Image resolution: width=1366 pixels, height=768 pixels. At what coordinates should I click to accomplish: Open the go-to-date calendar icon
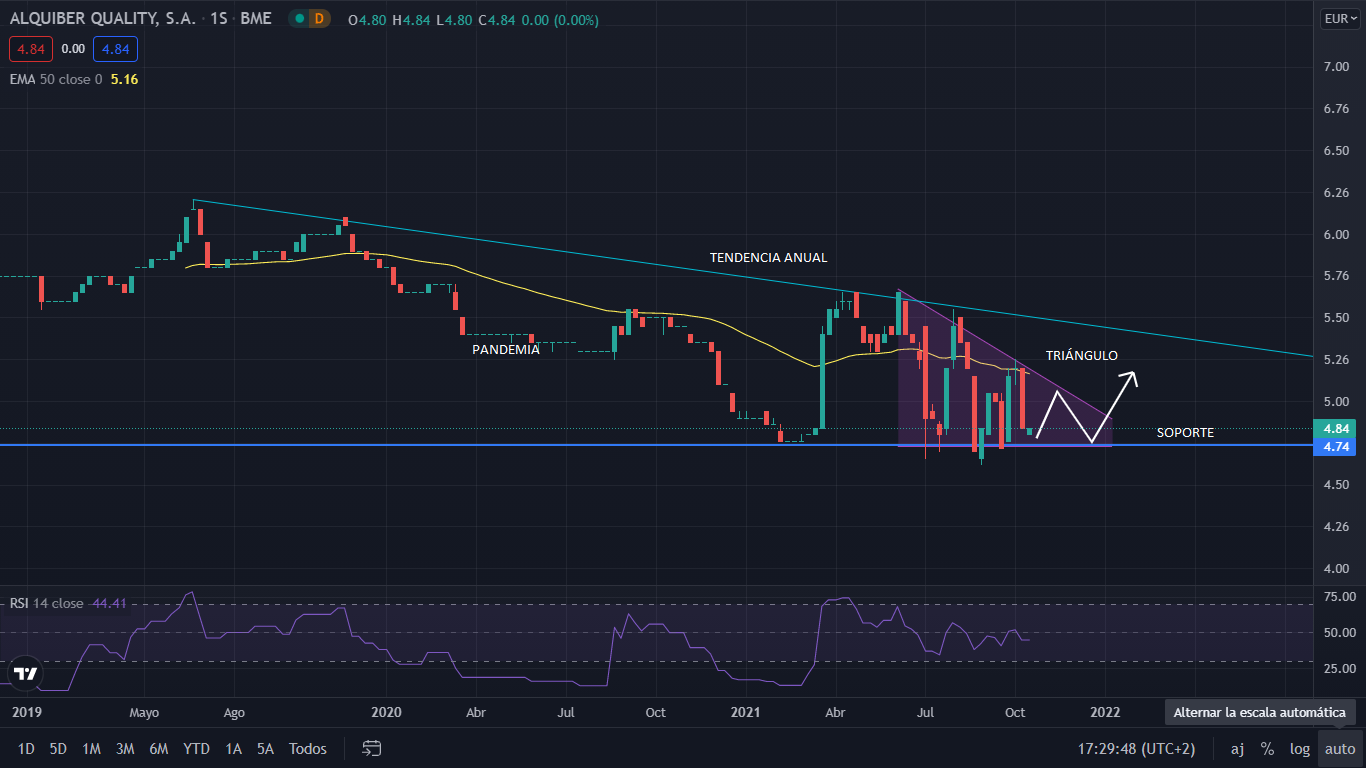[372, 748]
